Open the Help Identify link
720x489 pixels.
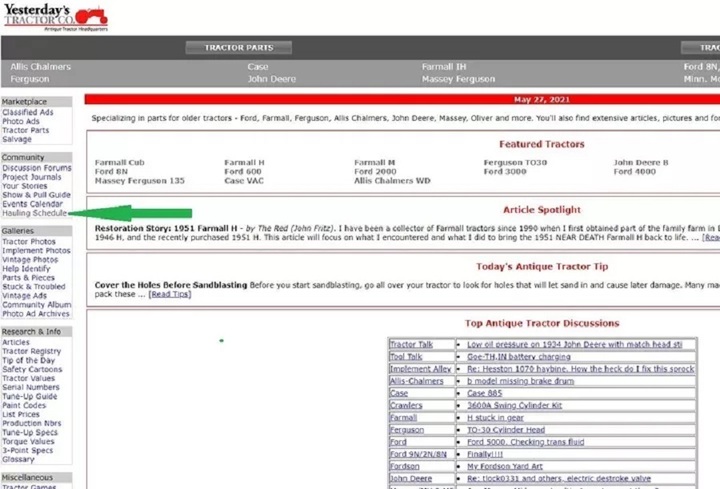pyautogui.click(x=26, y=269)
